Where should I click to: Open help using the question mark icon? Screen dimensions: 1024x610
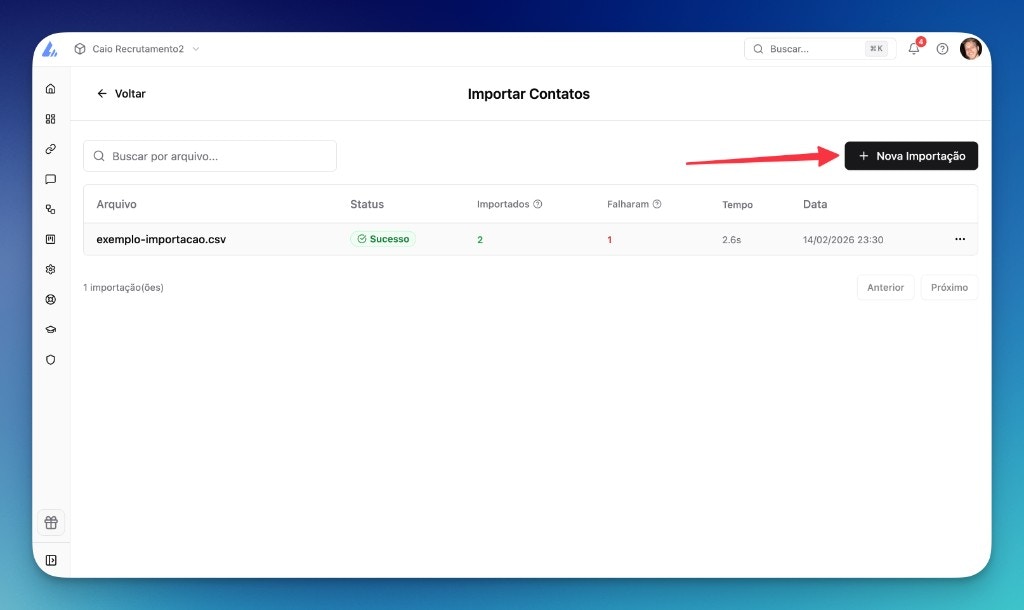point(941,48)
